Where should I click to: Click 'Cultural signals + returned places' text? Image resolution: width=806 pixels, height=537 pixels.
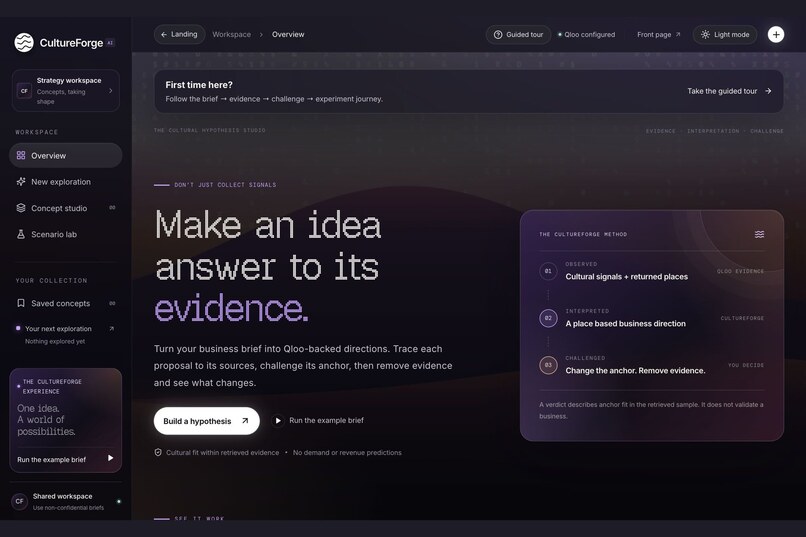click(x=626, y=276)
